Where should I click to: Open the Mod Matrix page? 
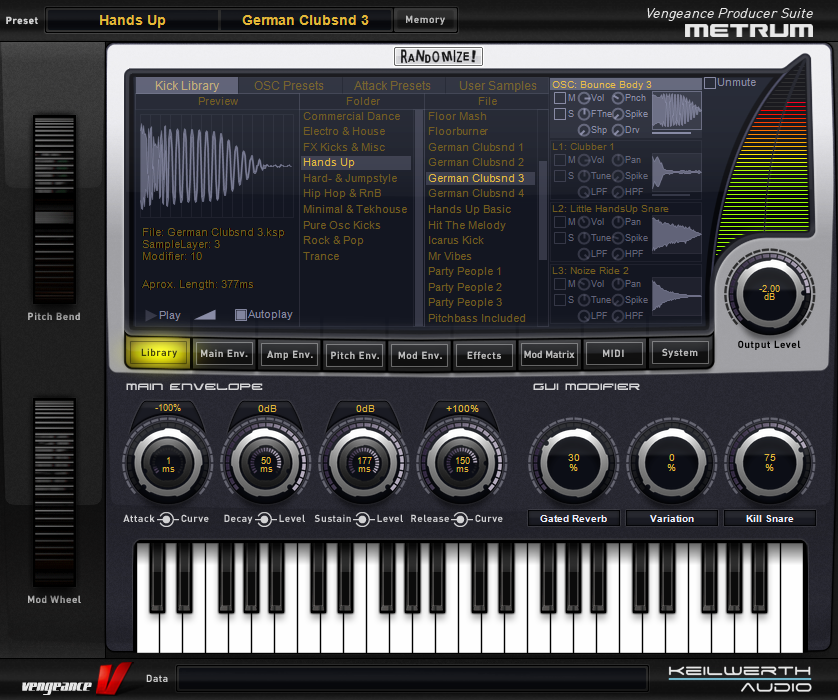point(549,354)
